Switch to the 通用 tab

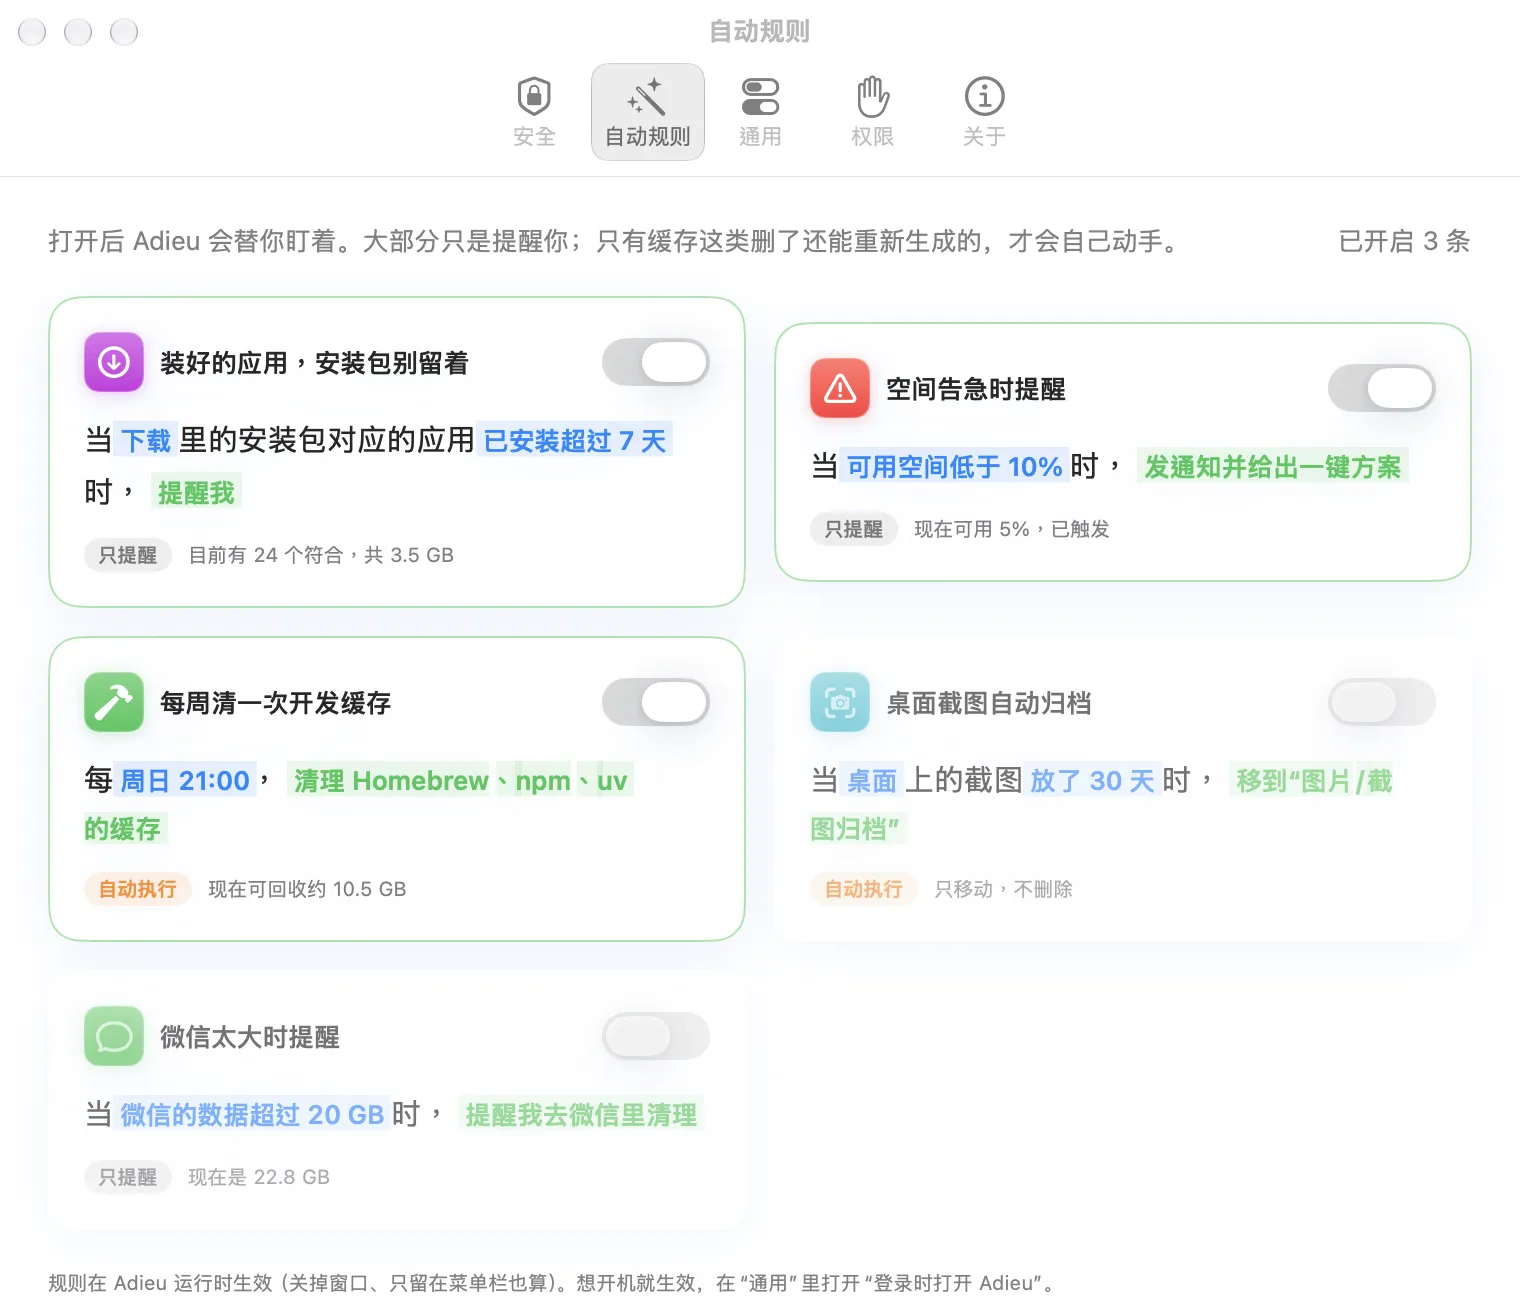(760, 112)
